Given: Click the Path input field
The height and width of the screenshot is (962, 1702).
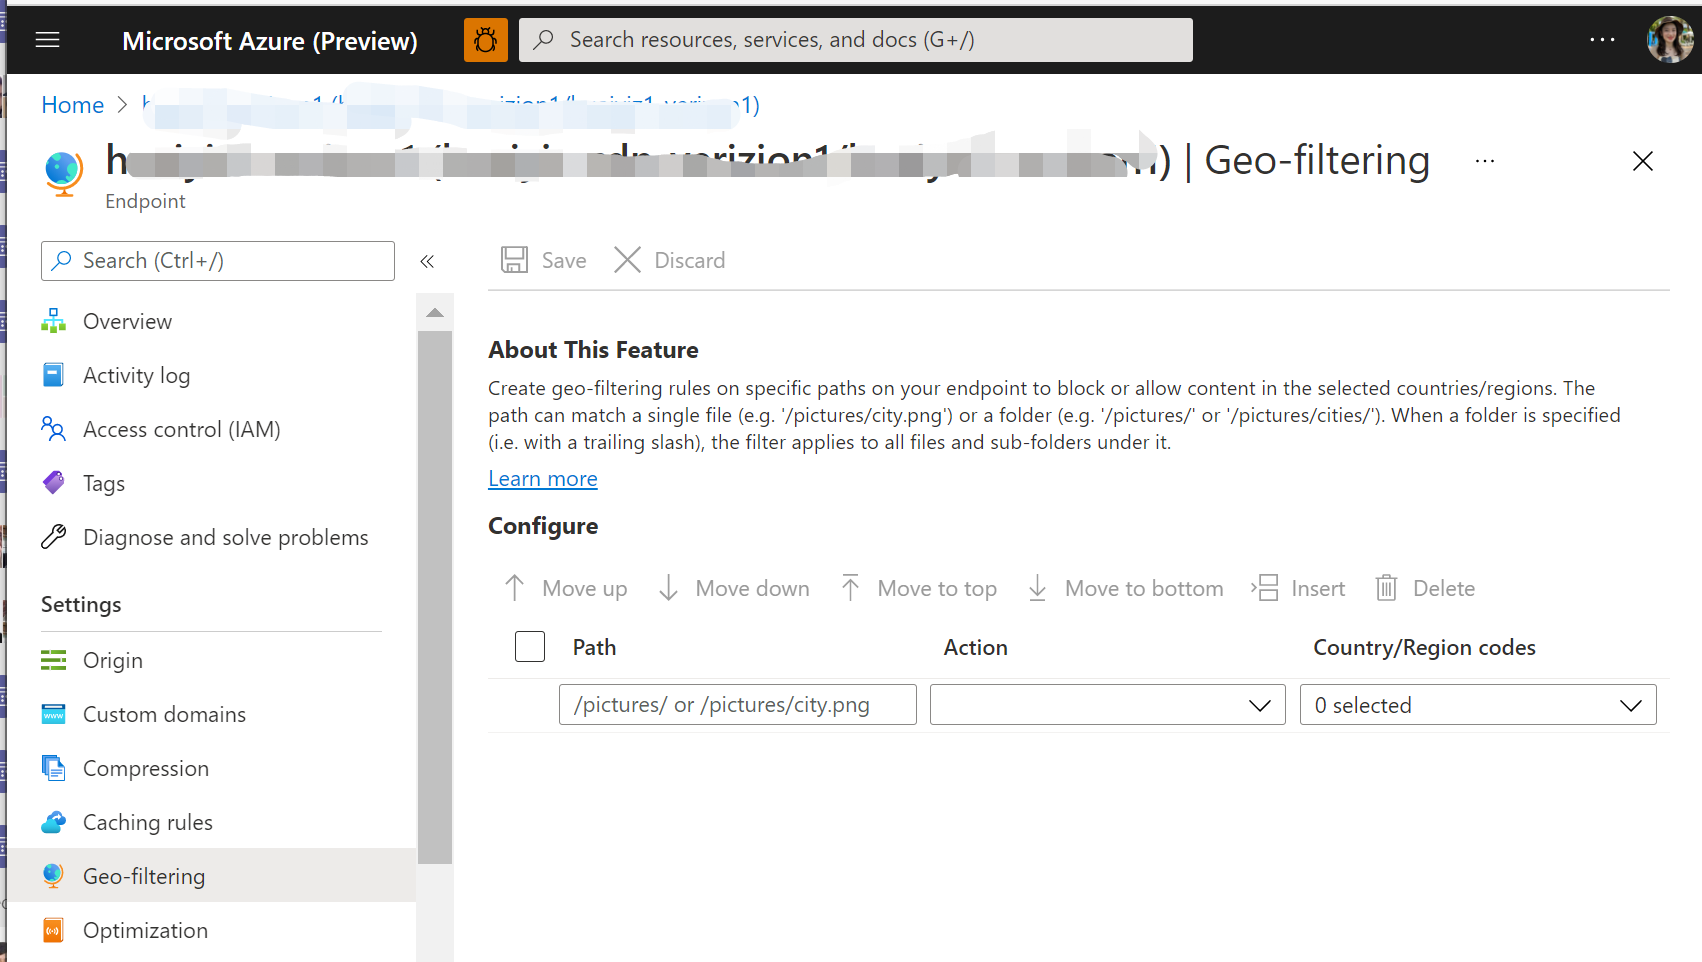Looking at the screenshot, I should coord(737,705).
